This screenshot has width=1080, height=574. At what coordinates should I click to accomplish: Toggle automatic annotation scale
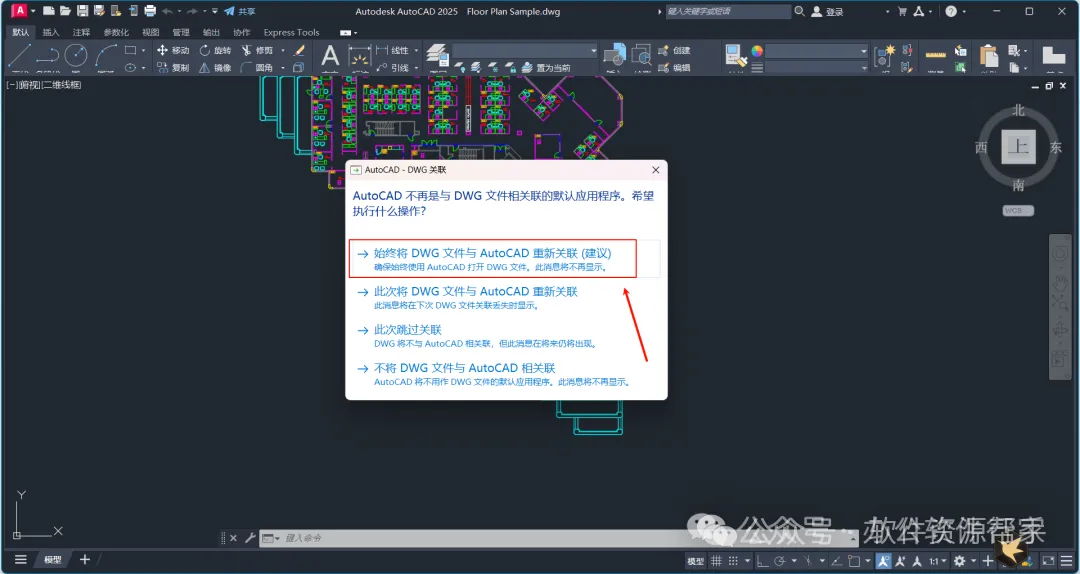901,561
